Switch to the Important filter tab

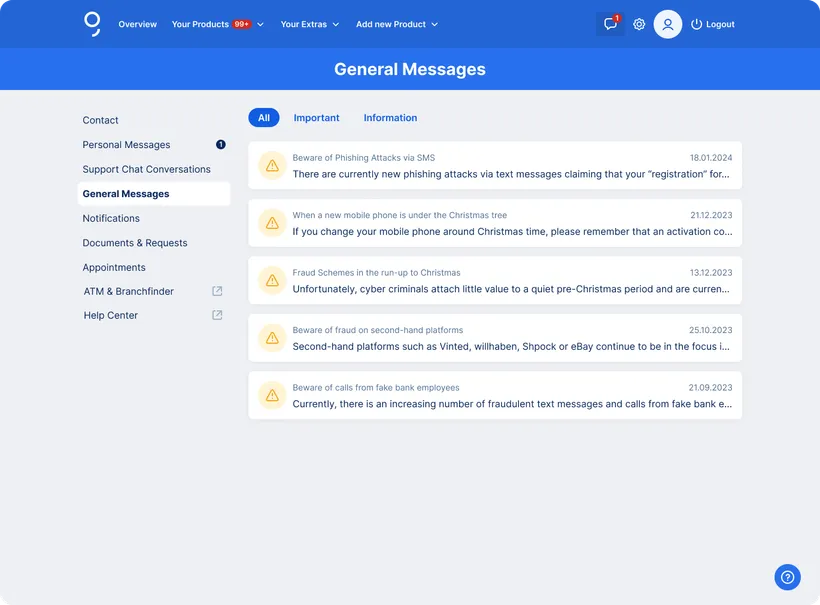316,118
